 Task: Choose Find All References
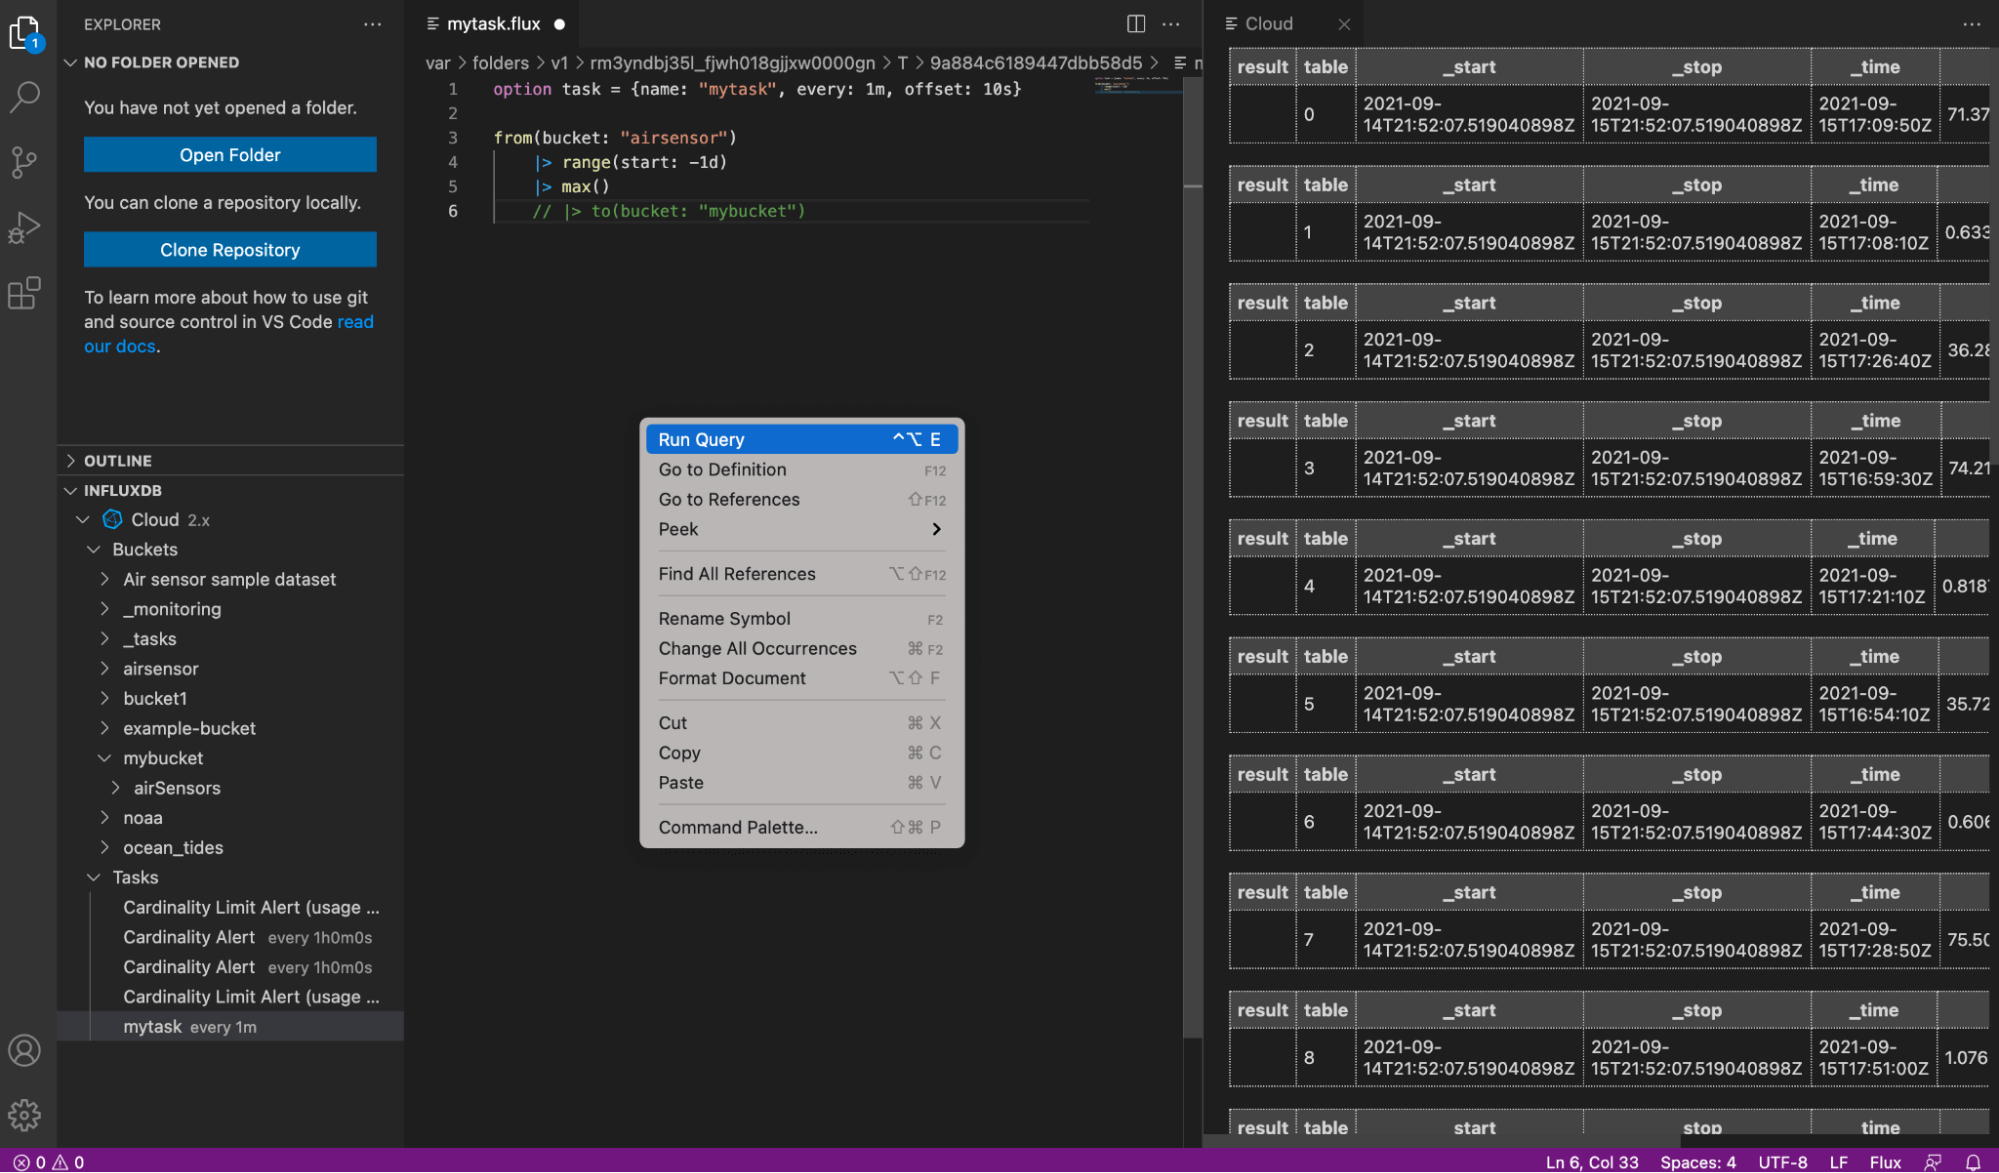click(801, 574)
